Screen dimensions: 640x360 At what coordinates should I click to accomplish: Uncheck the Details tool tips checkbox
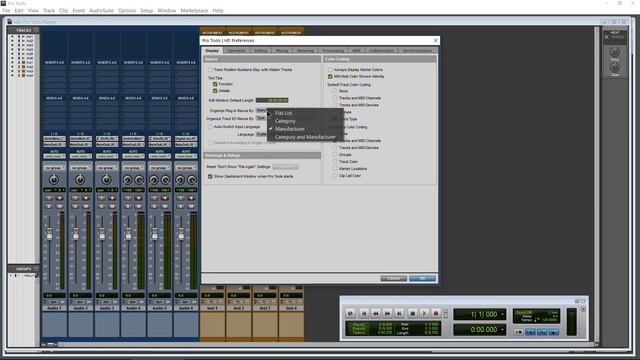(215, 91)
